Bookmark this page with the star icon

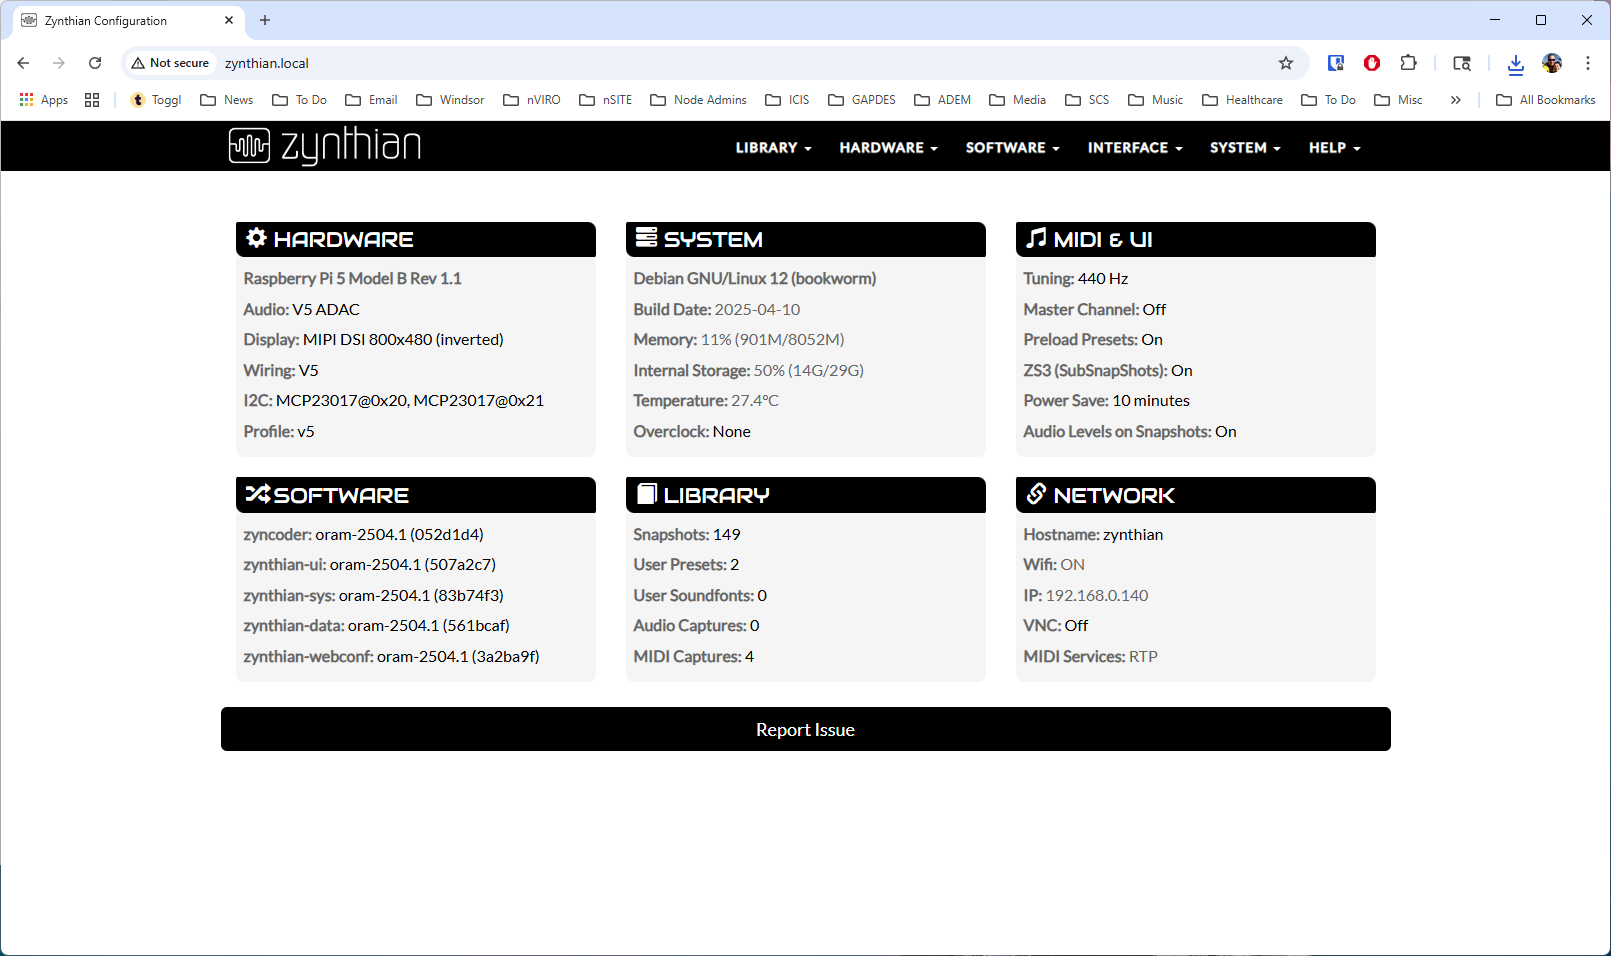pos(1286,63)
